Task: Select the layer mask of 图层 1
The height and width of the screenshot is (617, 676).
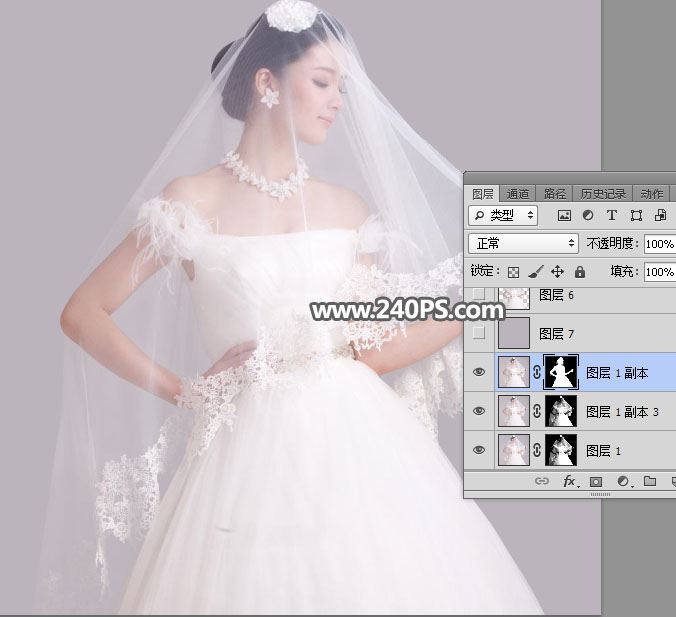Action: 561,450
